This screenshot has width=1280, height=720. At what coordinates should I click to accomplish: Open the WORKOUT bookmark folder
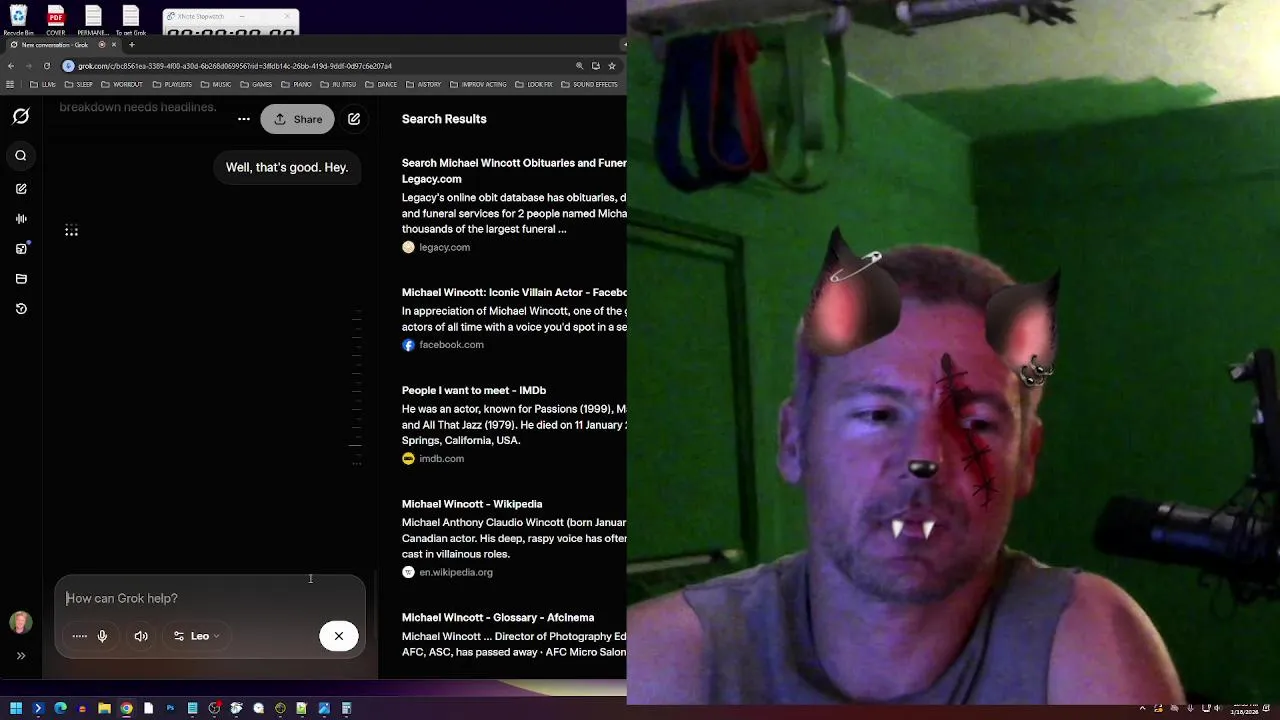click(122, 85)
